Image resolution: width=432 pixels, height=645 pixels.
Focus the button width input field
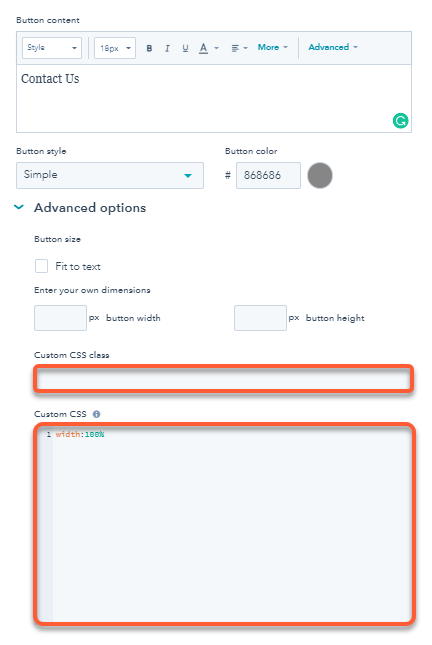click(60, 318)
